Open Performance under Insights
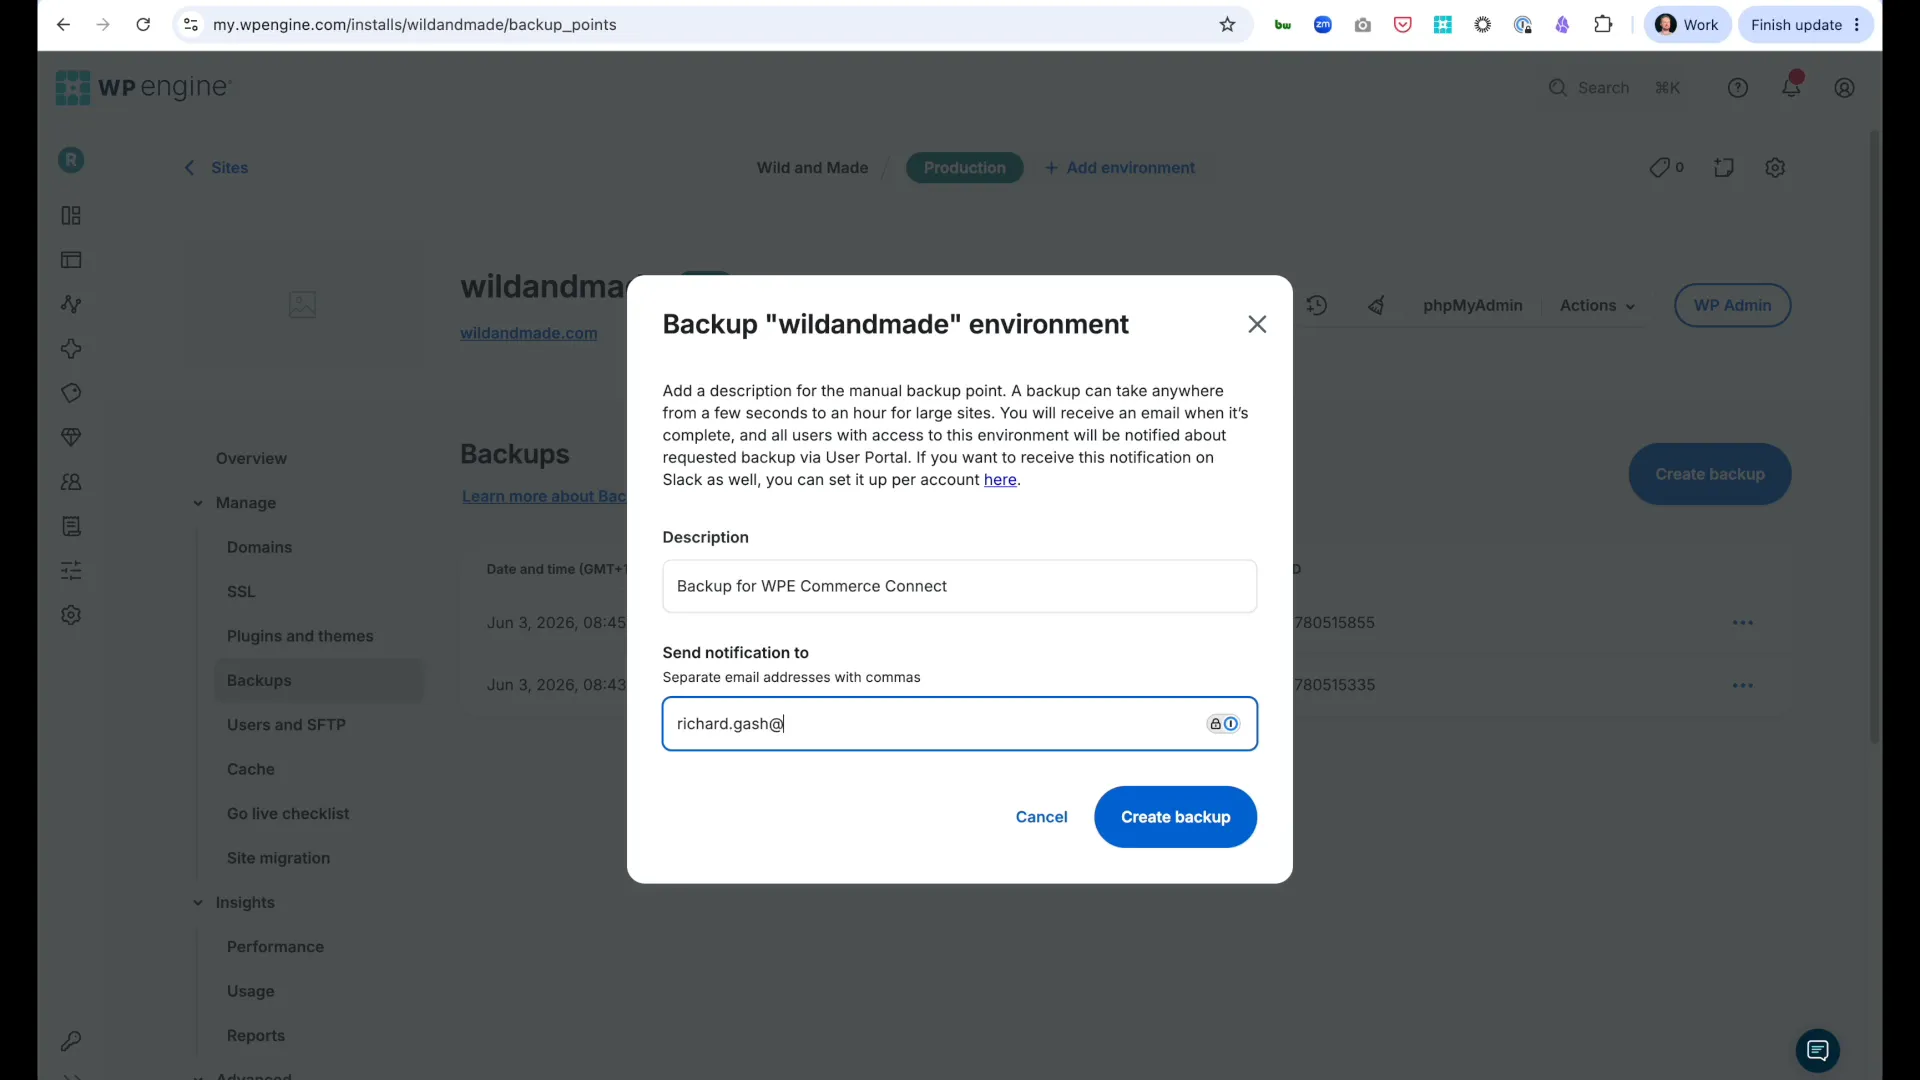The width and height of the screenshot is (1920, 1080). point(275,947)
